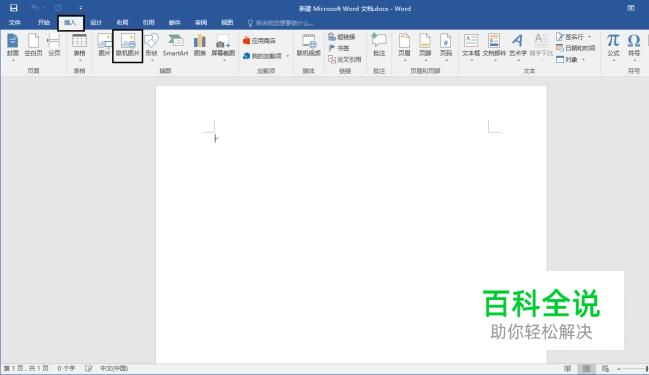Insert a 交叉引用 (Cross-reference)
Viewport: 649px width, 375px height.
(345, 60)
